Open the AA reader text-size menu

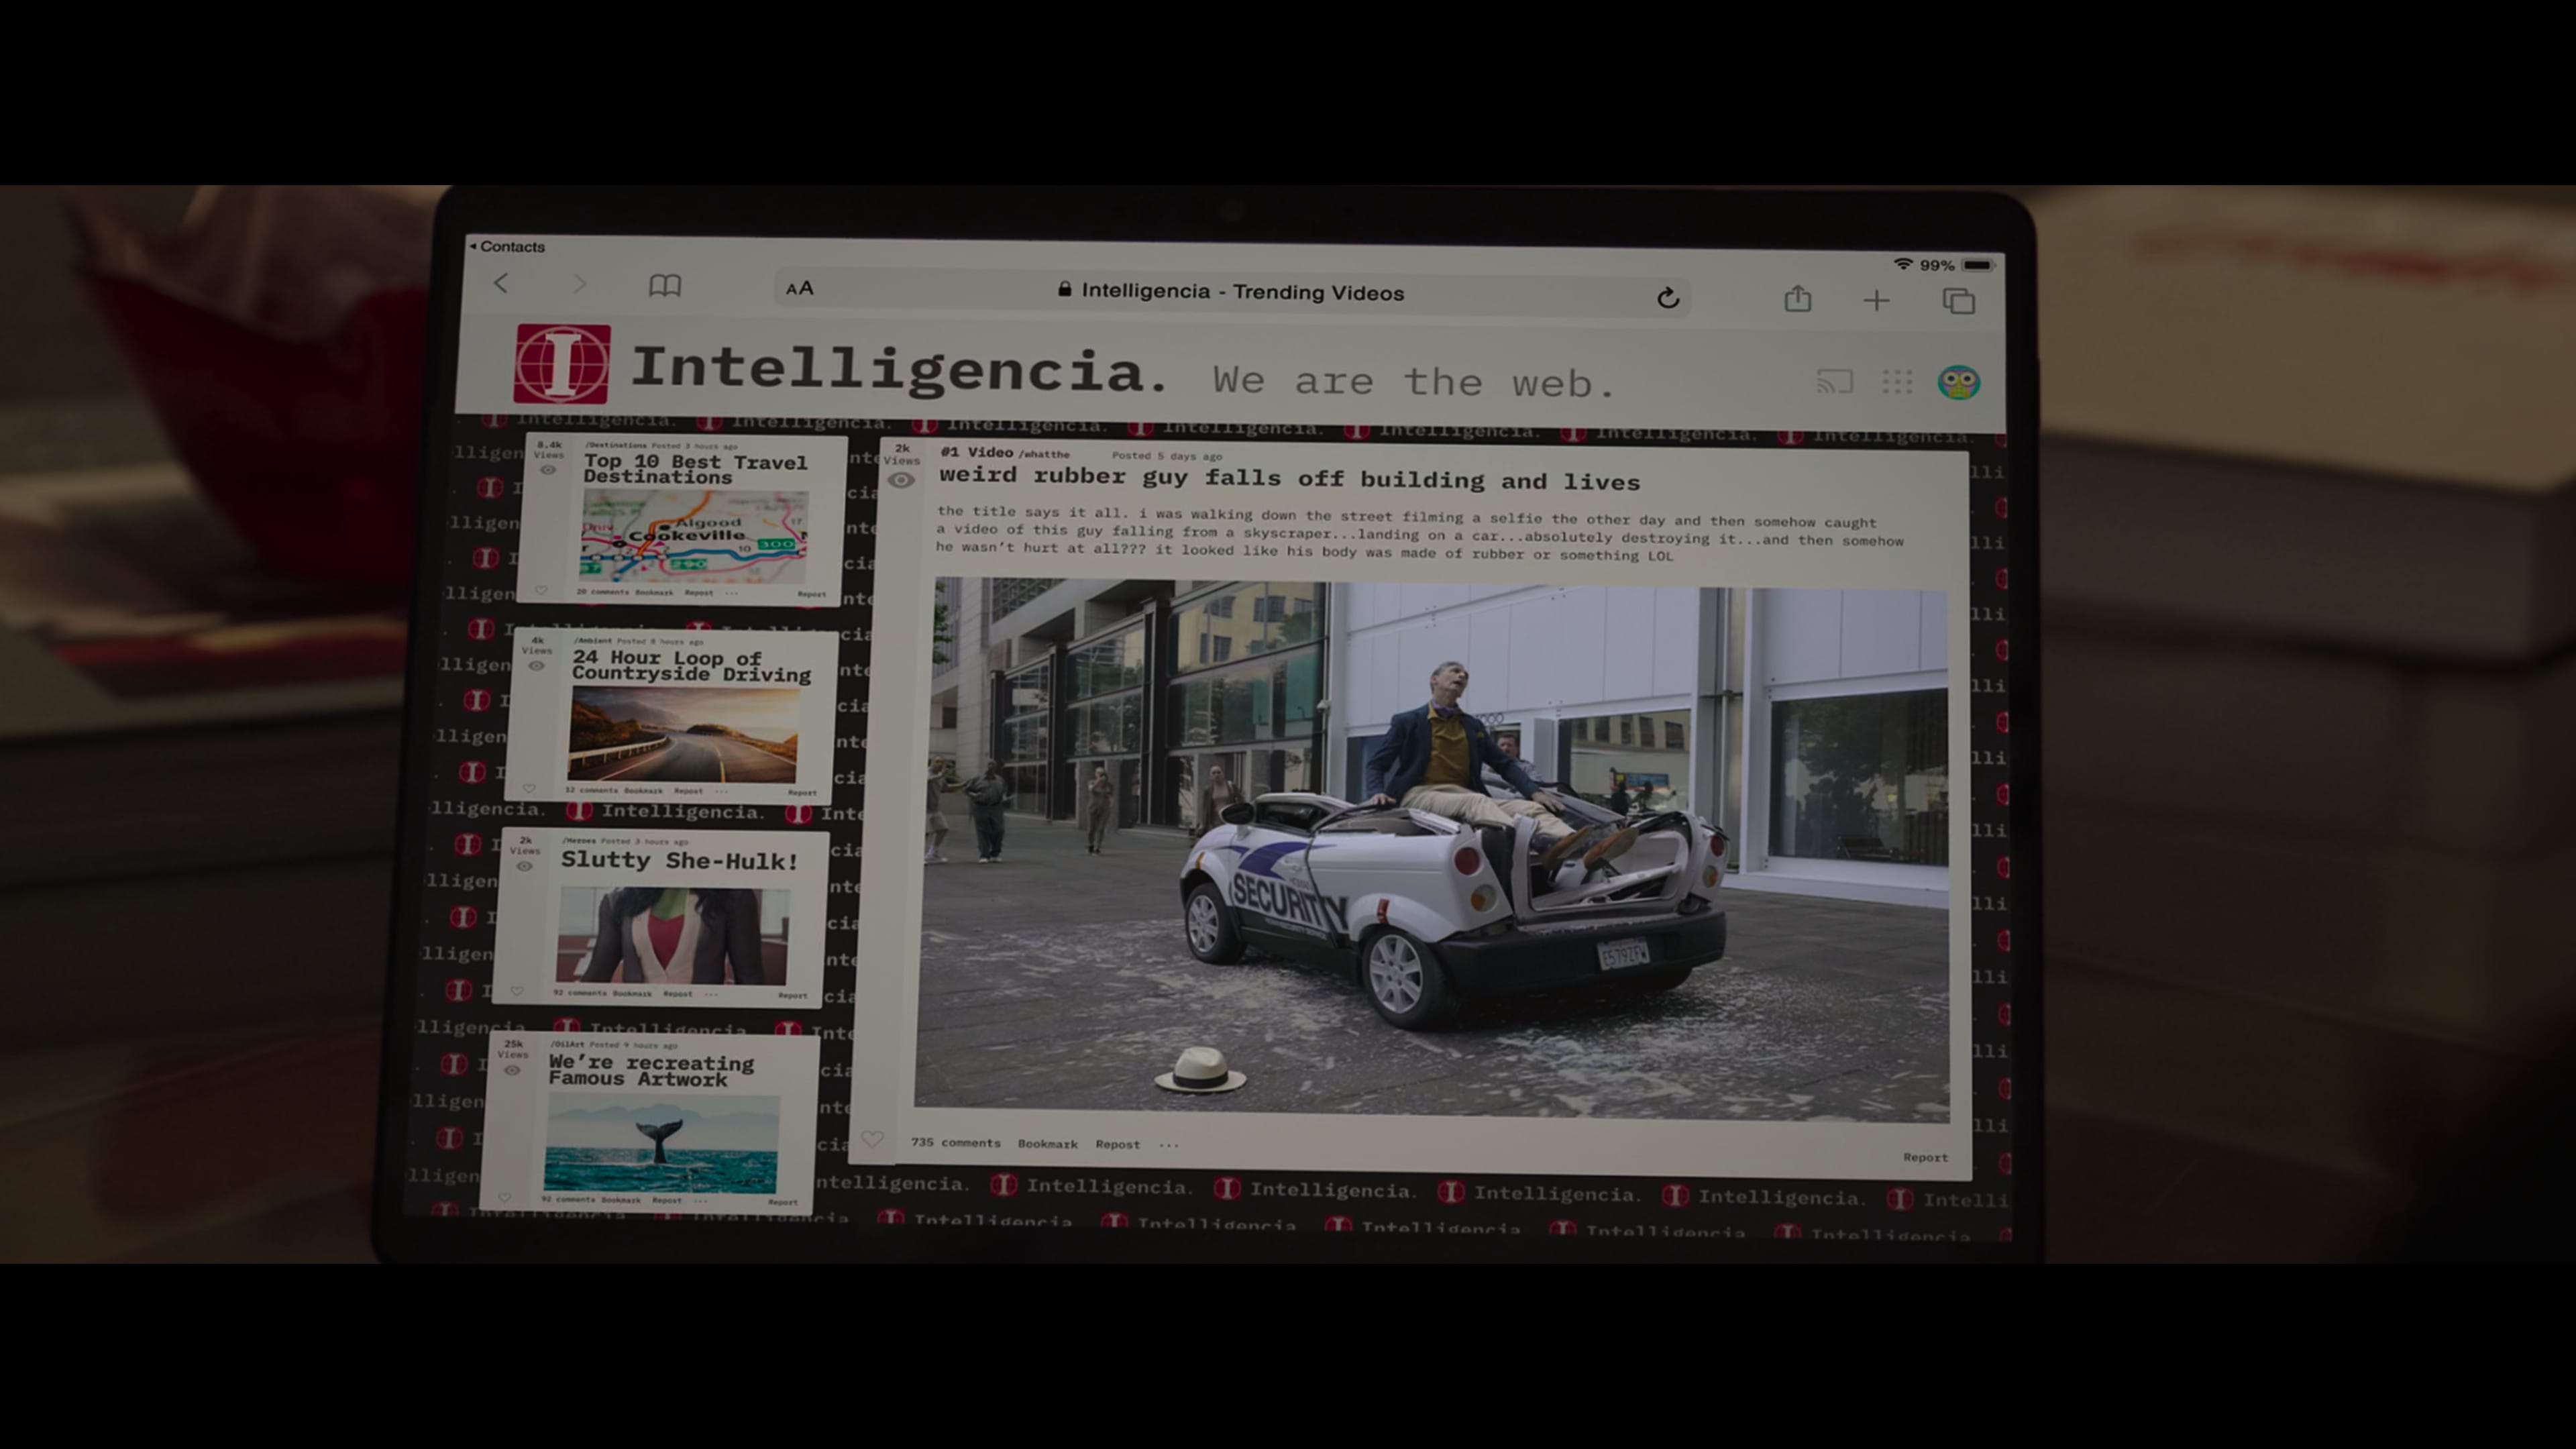tap(800, 289)
